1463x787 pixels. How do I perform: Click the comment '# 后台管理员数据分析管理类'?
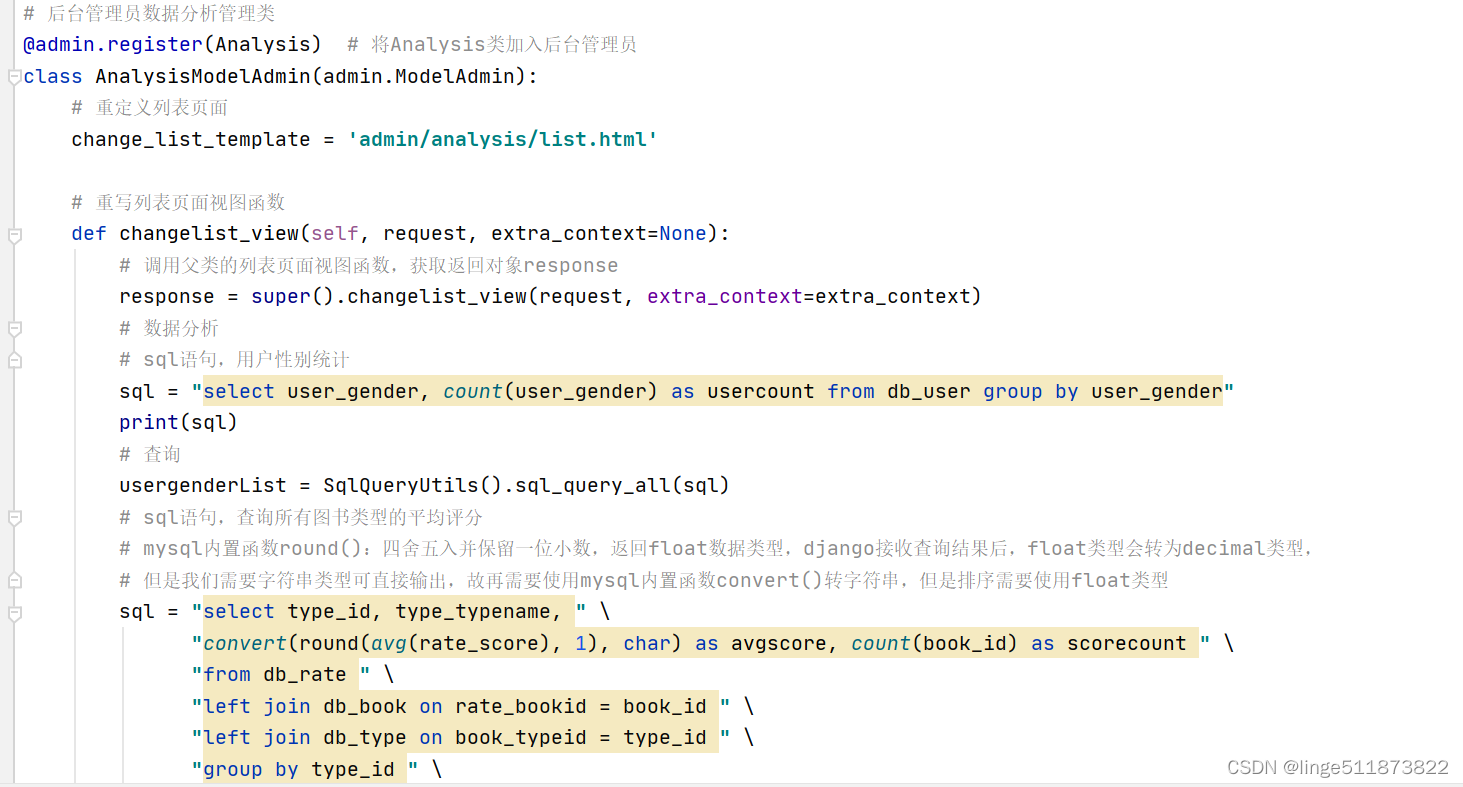(x=149, y=14)
